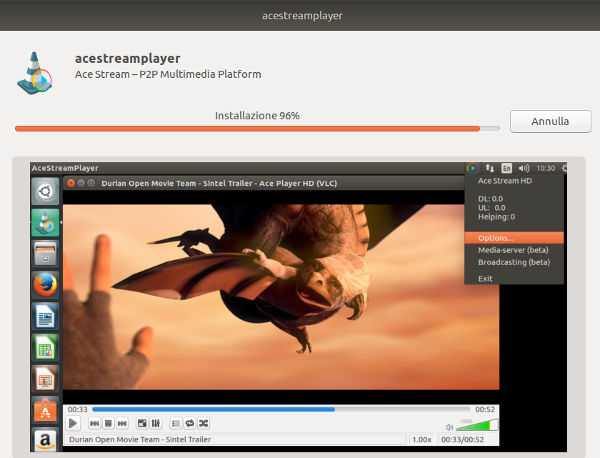Viewport: 600px width, 458px height.
Task: Toggle the playlist icon in player toolbar
Action: coord(176,423)
